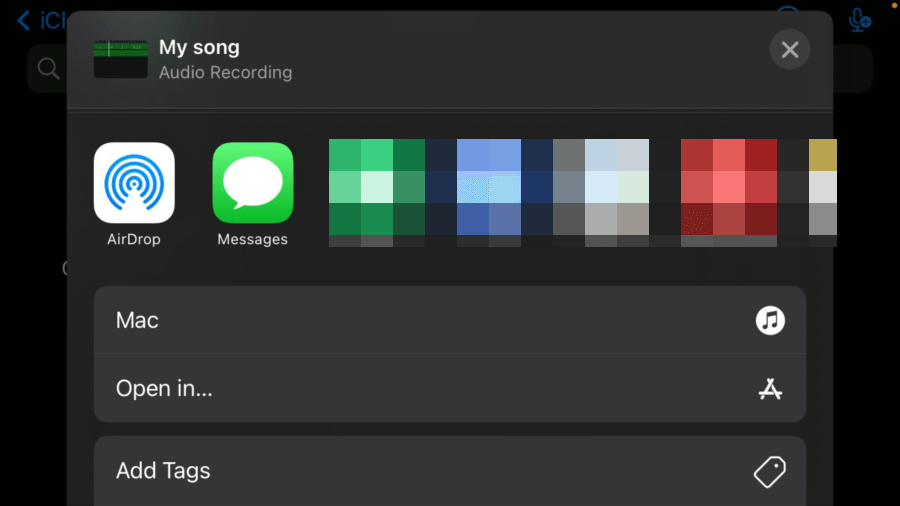Tap the tag icon beside Add Tags

point(770,472)
